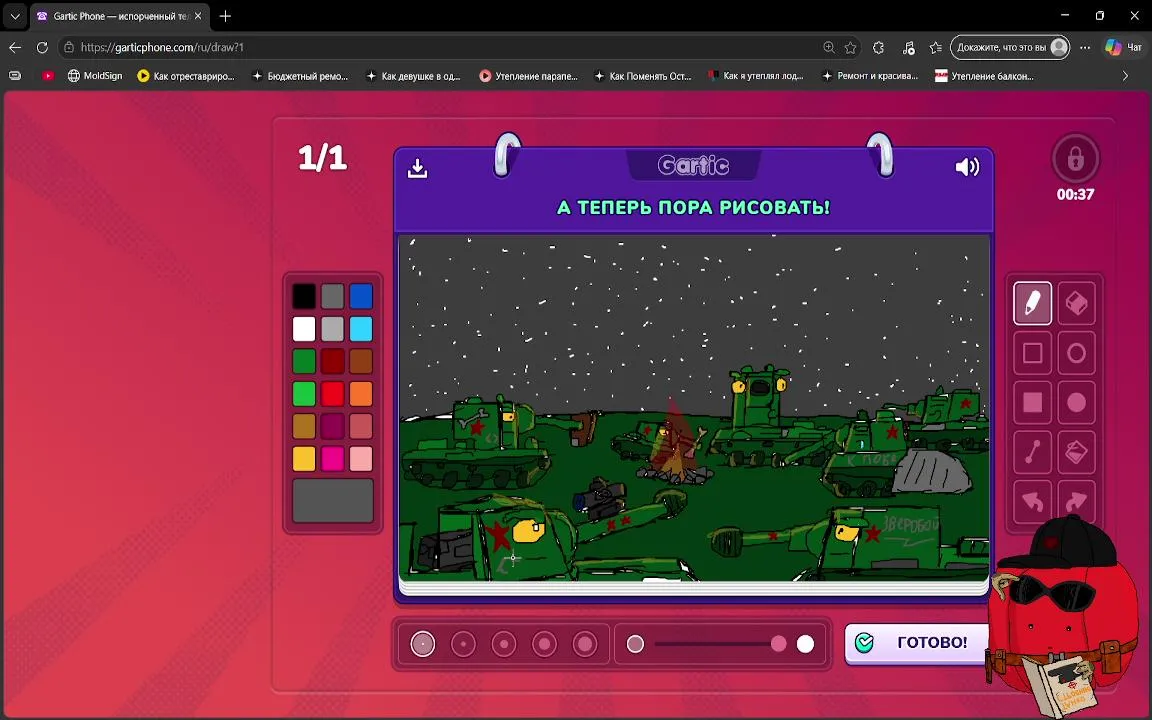Image resolution: width=1152 pixels, height=720 pixels.
Task: Select the empty rectangle tool
Action: (x=1032, y=353)
